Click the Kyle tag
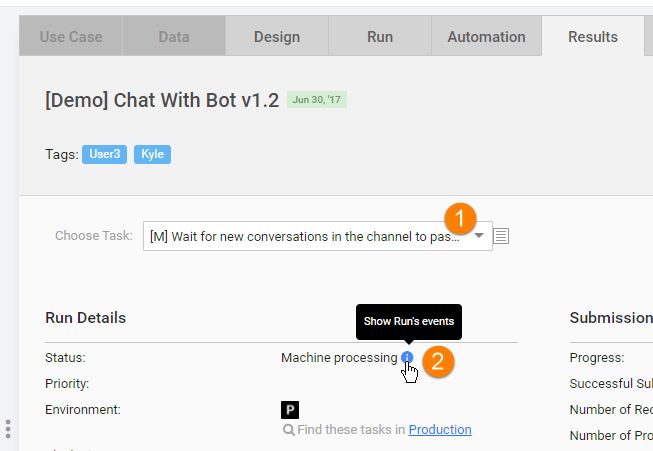Screen dimensions: 653x451 pyautogui.click(x=152, y=154)
